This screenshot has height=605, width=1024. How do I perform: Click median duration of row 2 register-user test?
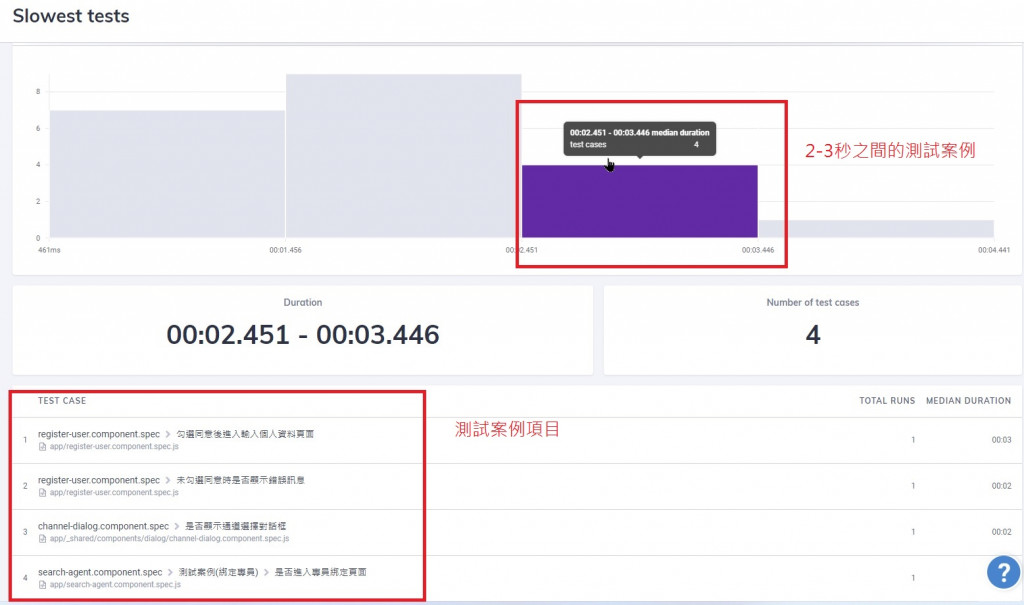click(1001, 486)
